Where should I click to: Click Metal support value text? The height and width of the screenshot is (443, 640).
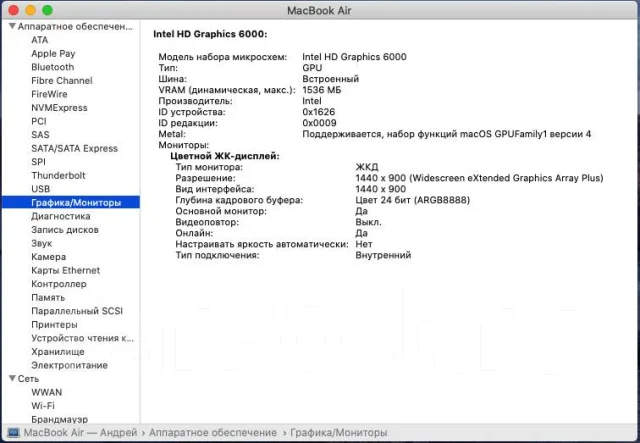pyautogui.click(x=447, y=134)
